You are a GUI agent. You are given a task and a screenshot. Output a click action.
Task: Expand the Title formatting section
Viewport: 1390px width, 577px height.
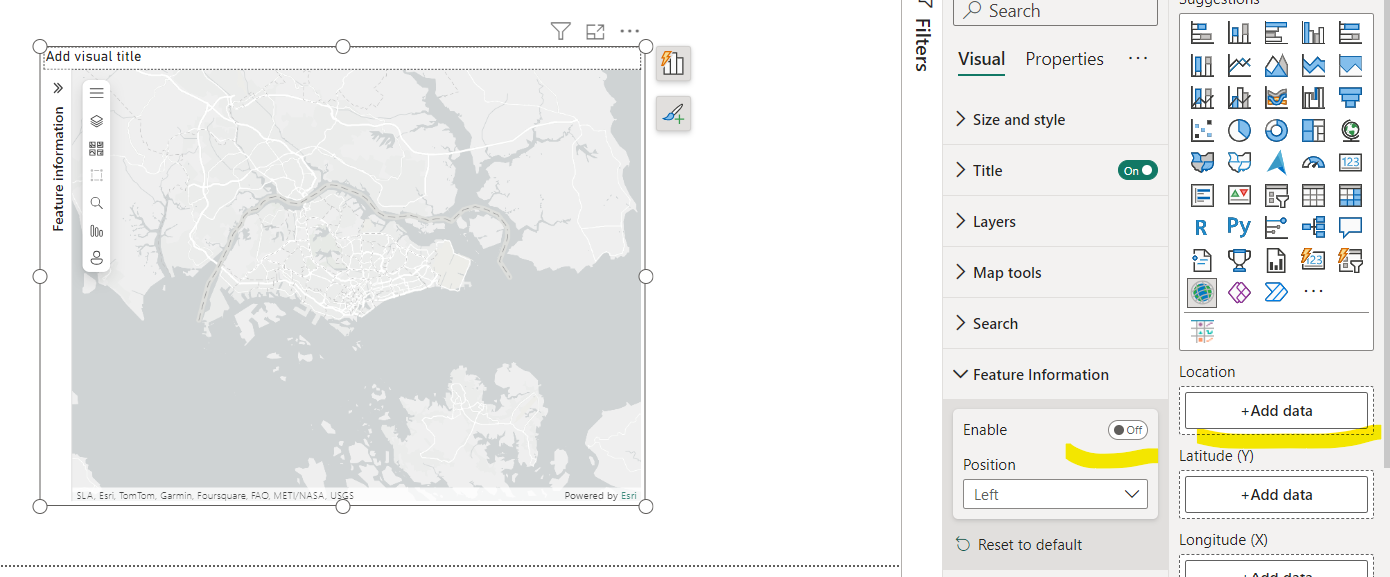(x=1030, y=170)
